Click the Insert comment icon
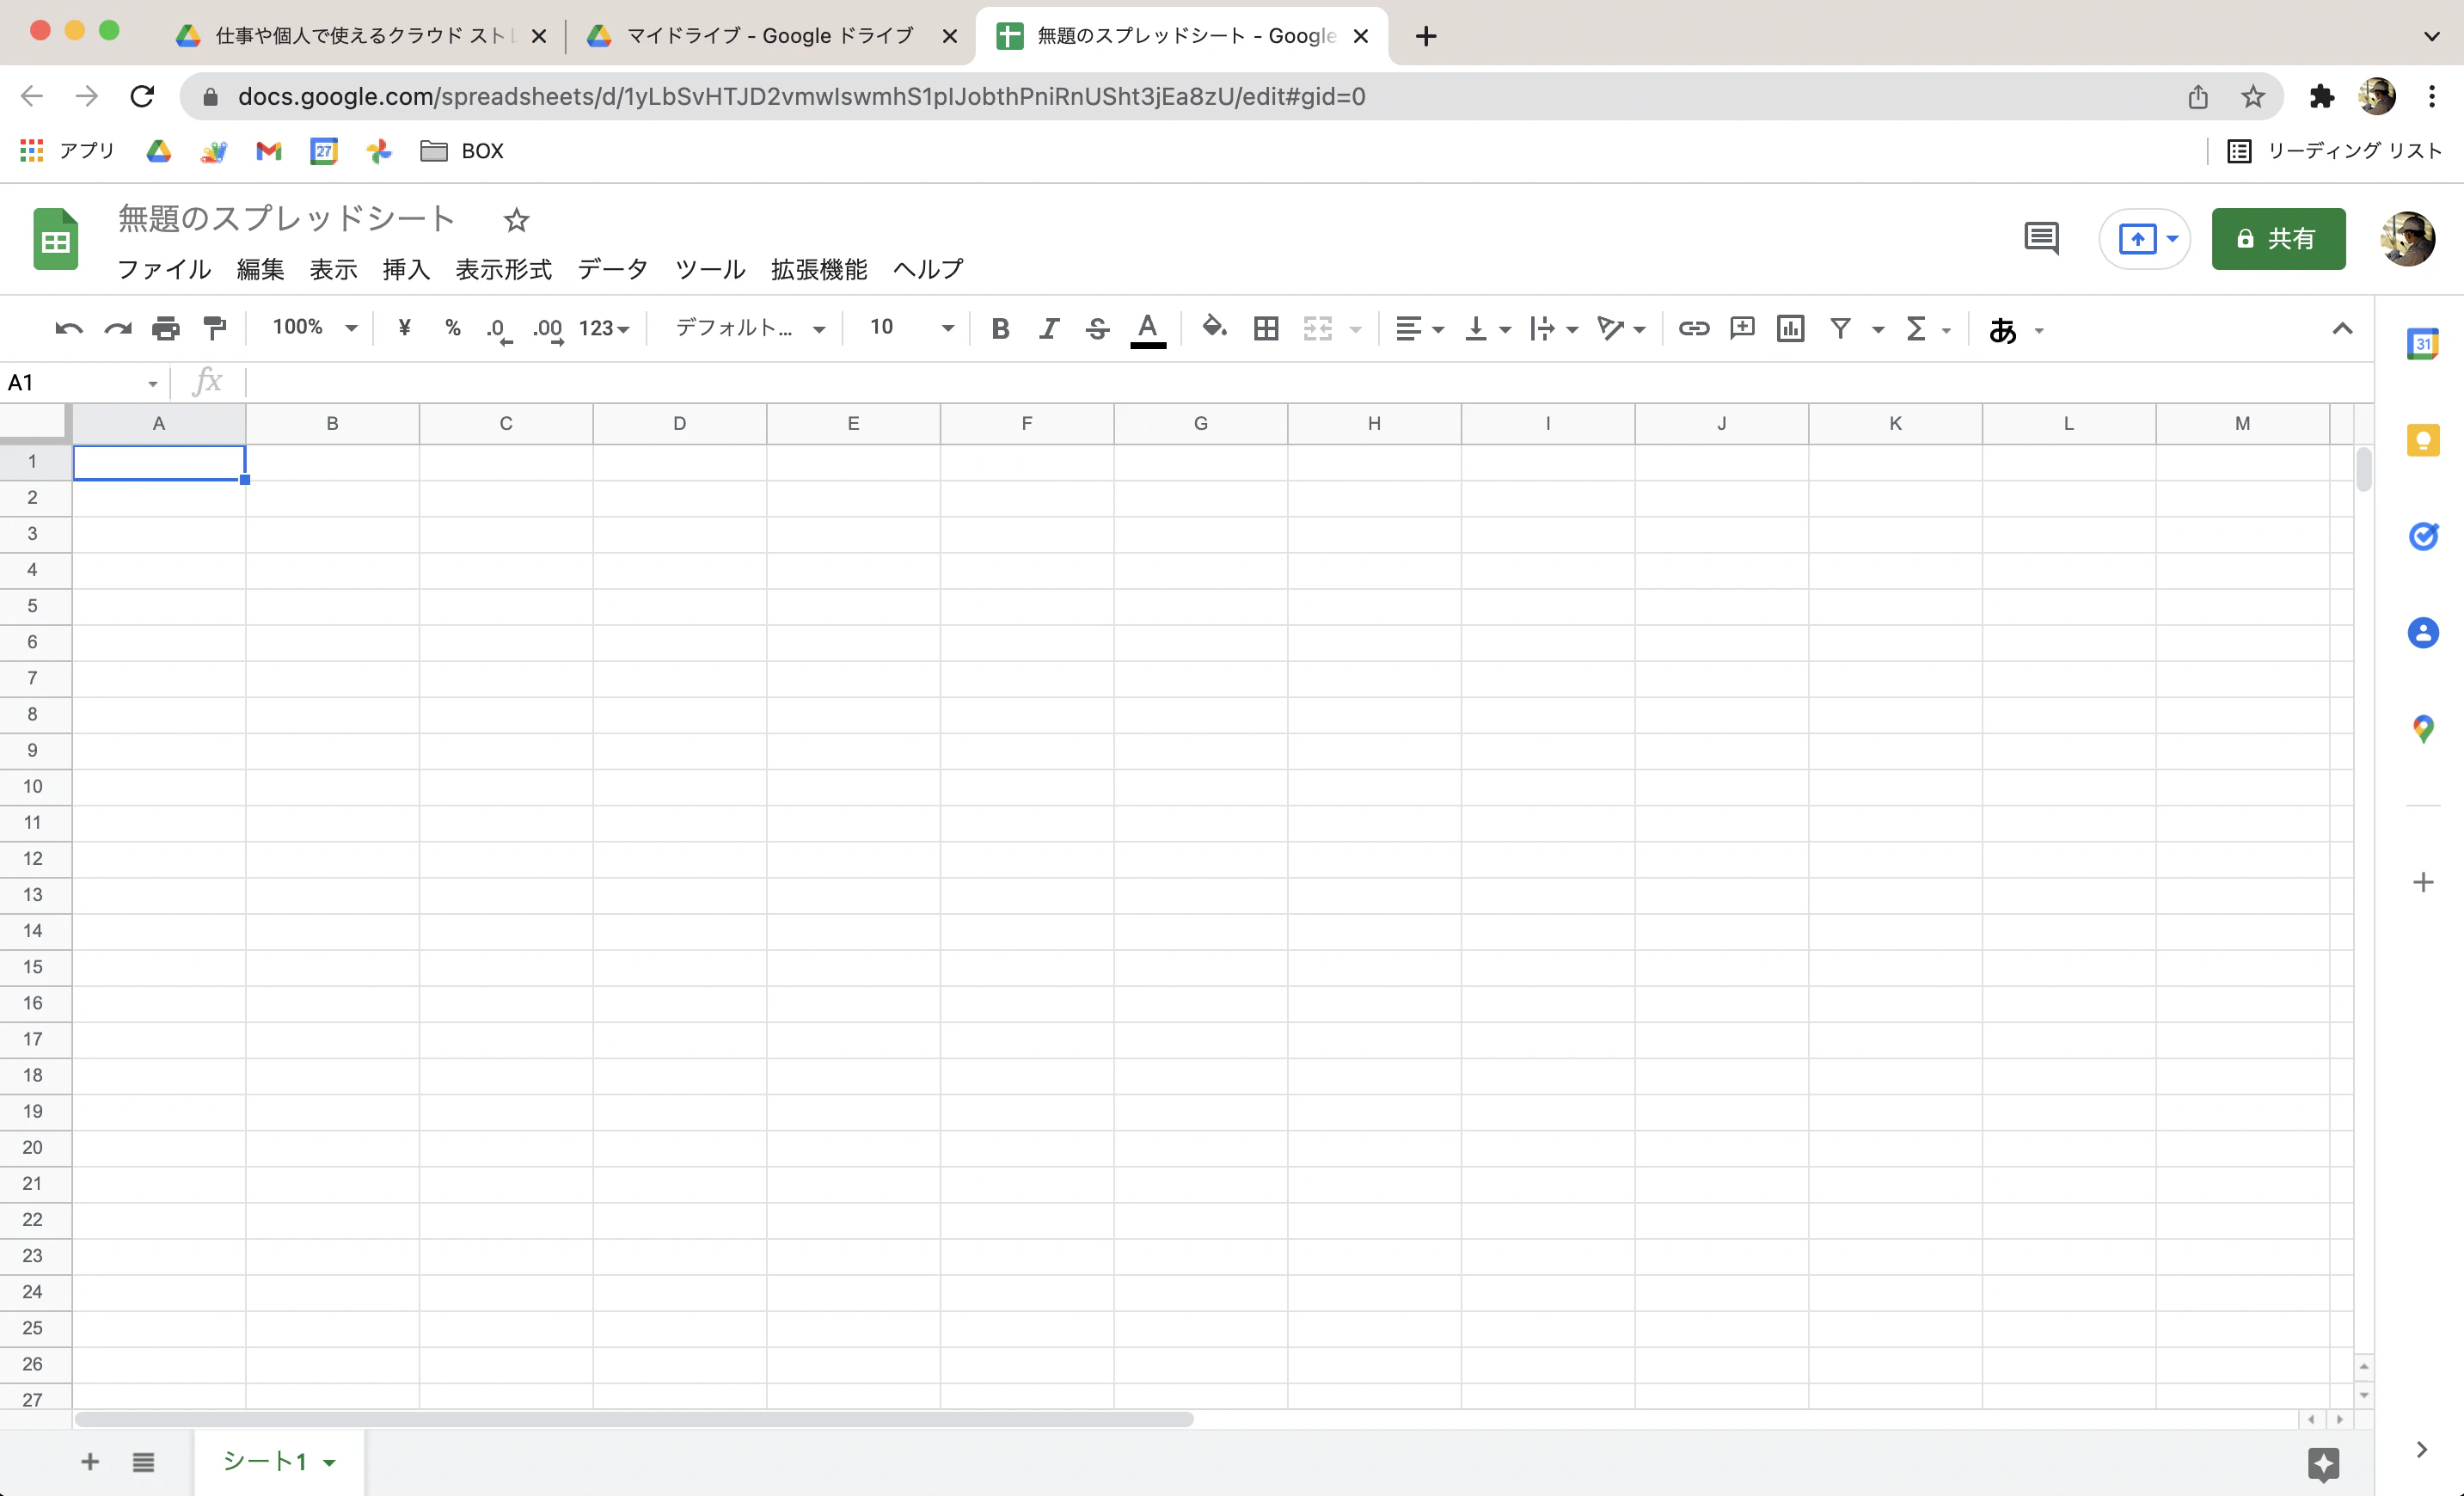The height and width of the screenshot is (1496, 2464). [x=1742, y=328]
